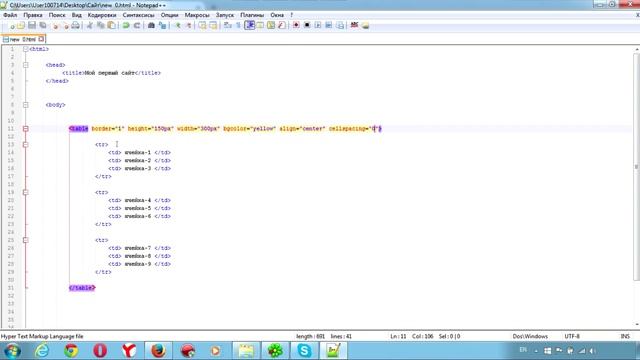Screen dimensions: 640x360
Task: Open the Replace toolbar icon
Action: point(162,26)
